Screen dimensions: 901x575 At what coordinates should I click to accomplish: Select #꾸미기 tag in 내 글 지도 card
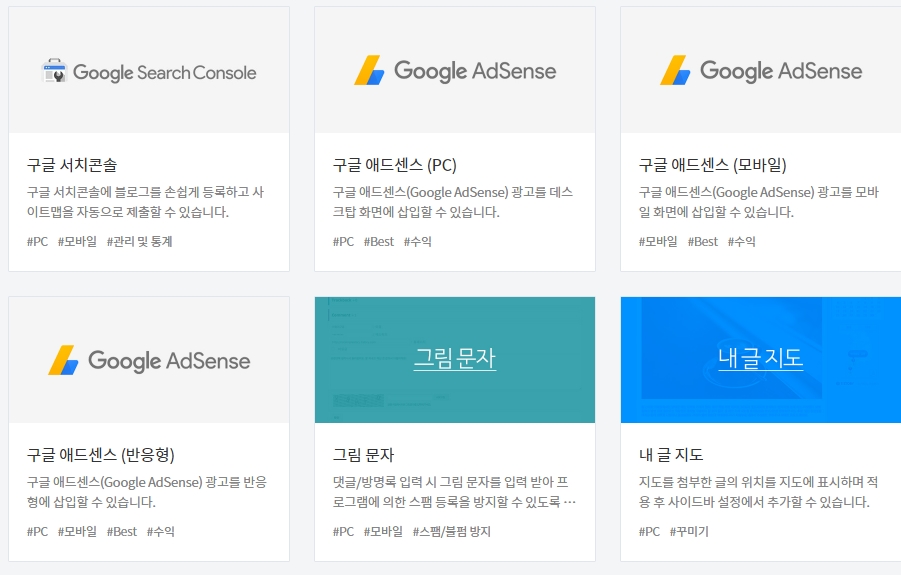689,531
